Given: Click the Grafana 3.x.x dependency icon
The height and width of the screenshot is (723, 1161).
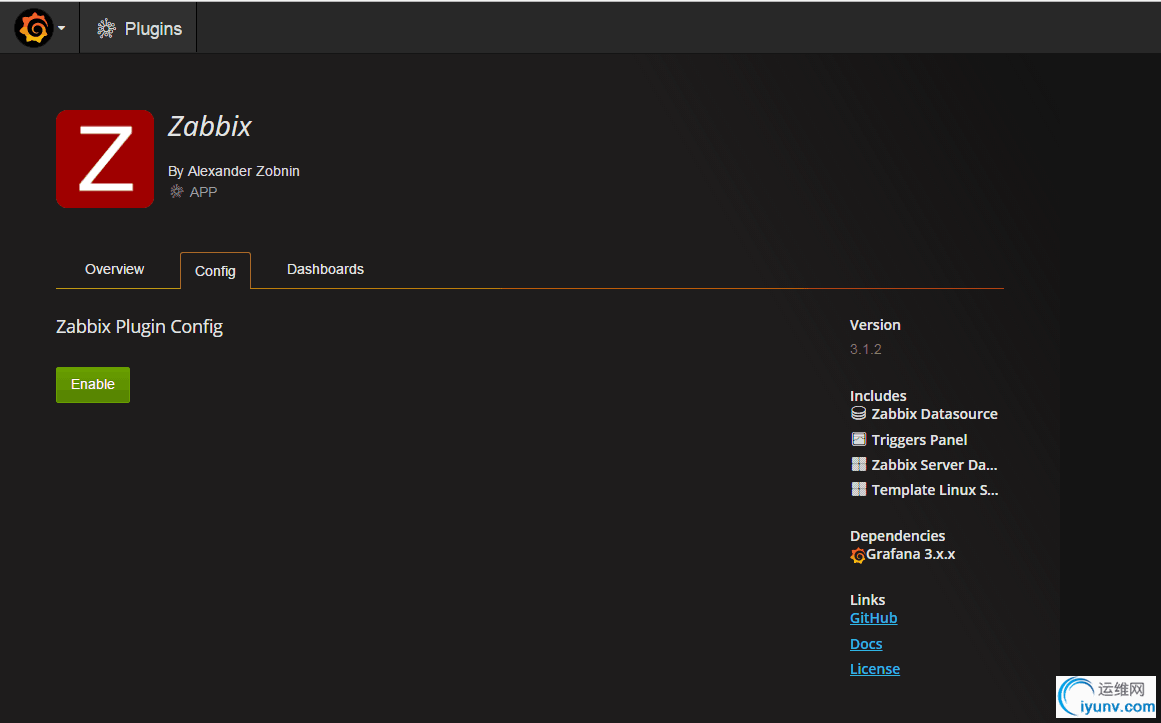Looking at the screenshot, I should click(x=858, y=555).
